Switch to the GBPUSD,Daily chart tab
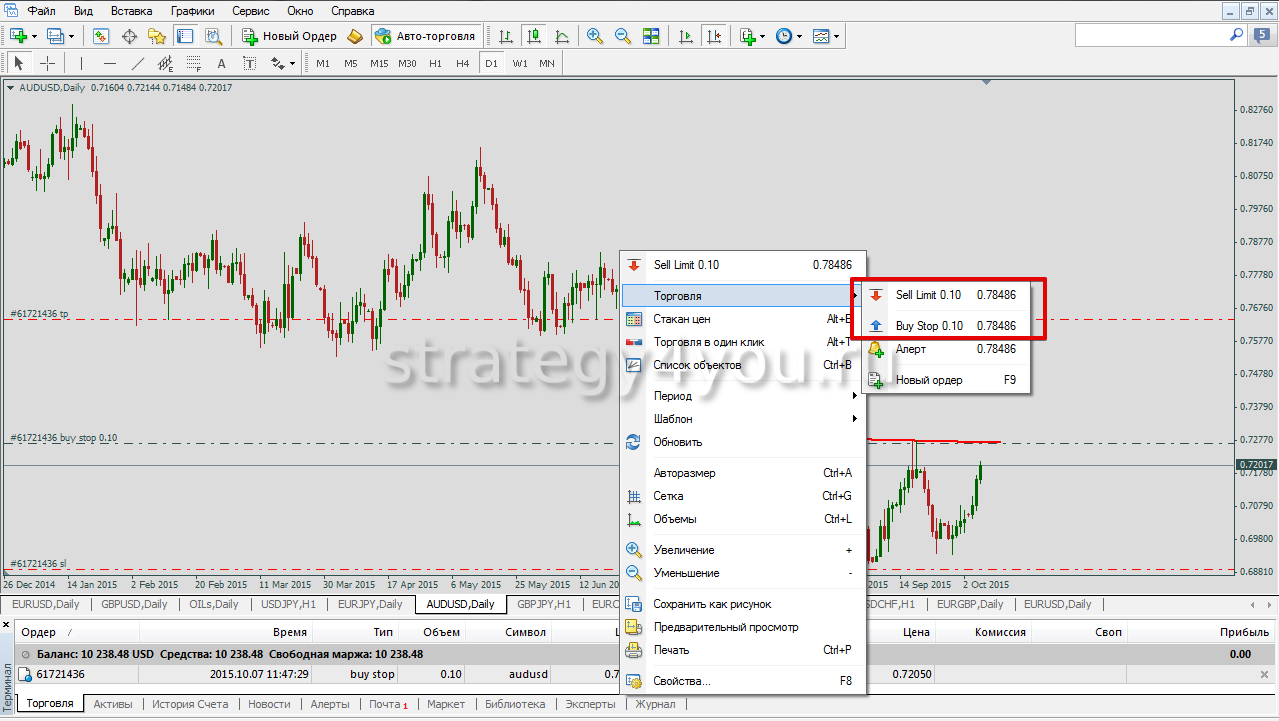1279x721 pixels. click(134, 604)
